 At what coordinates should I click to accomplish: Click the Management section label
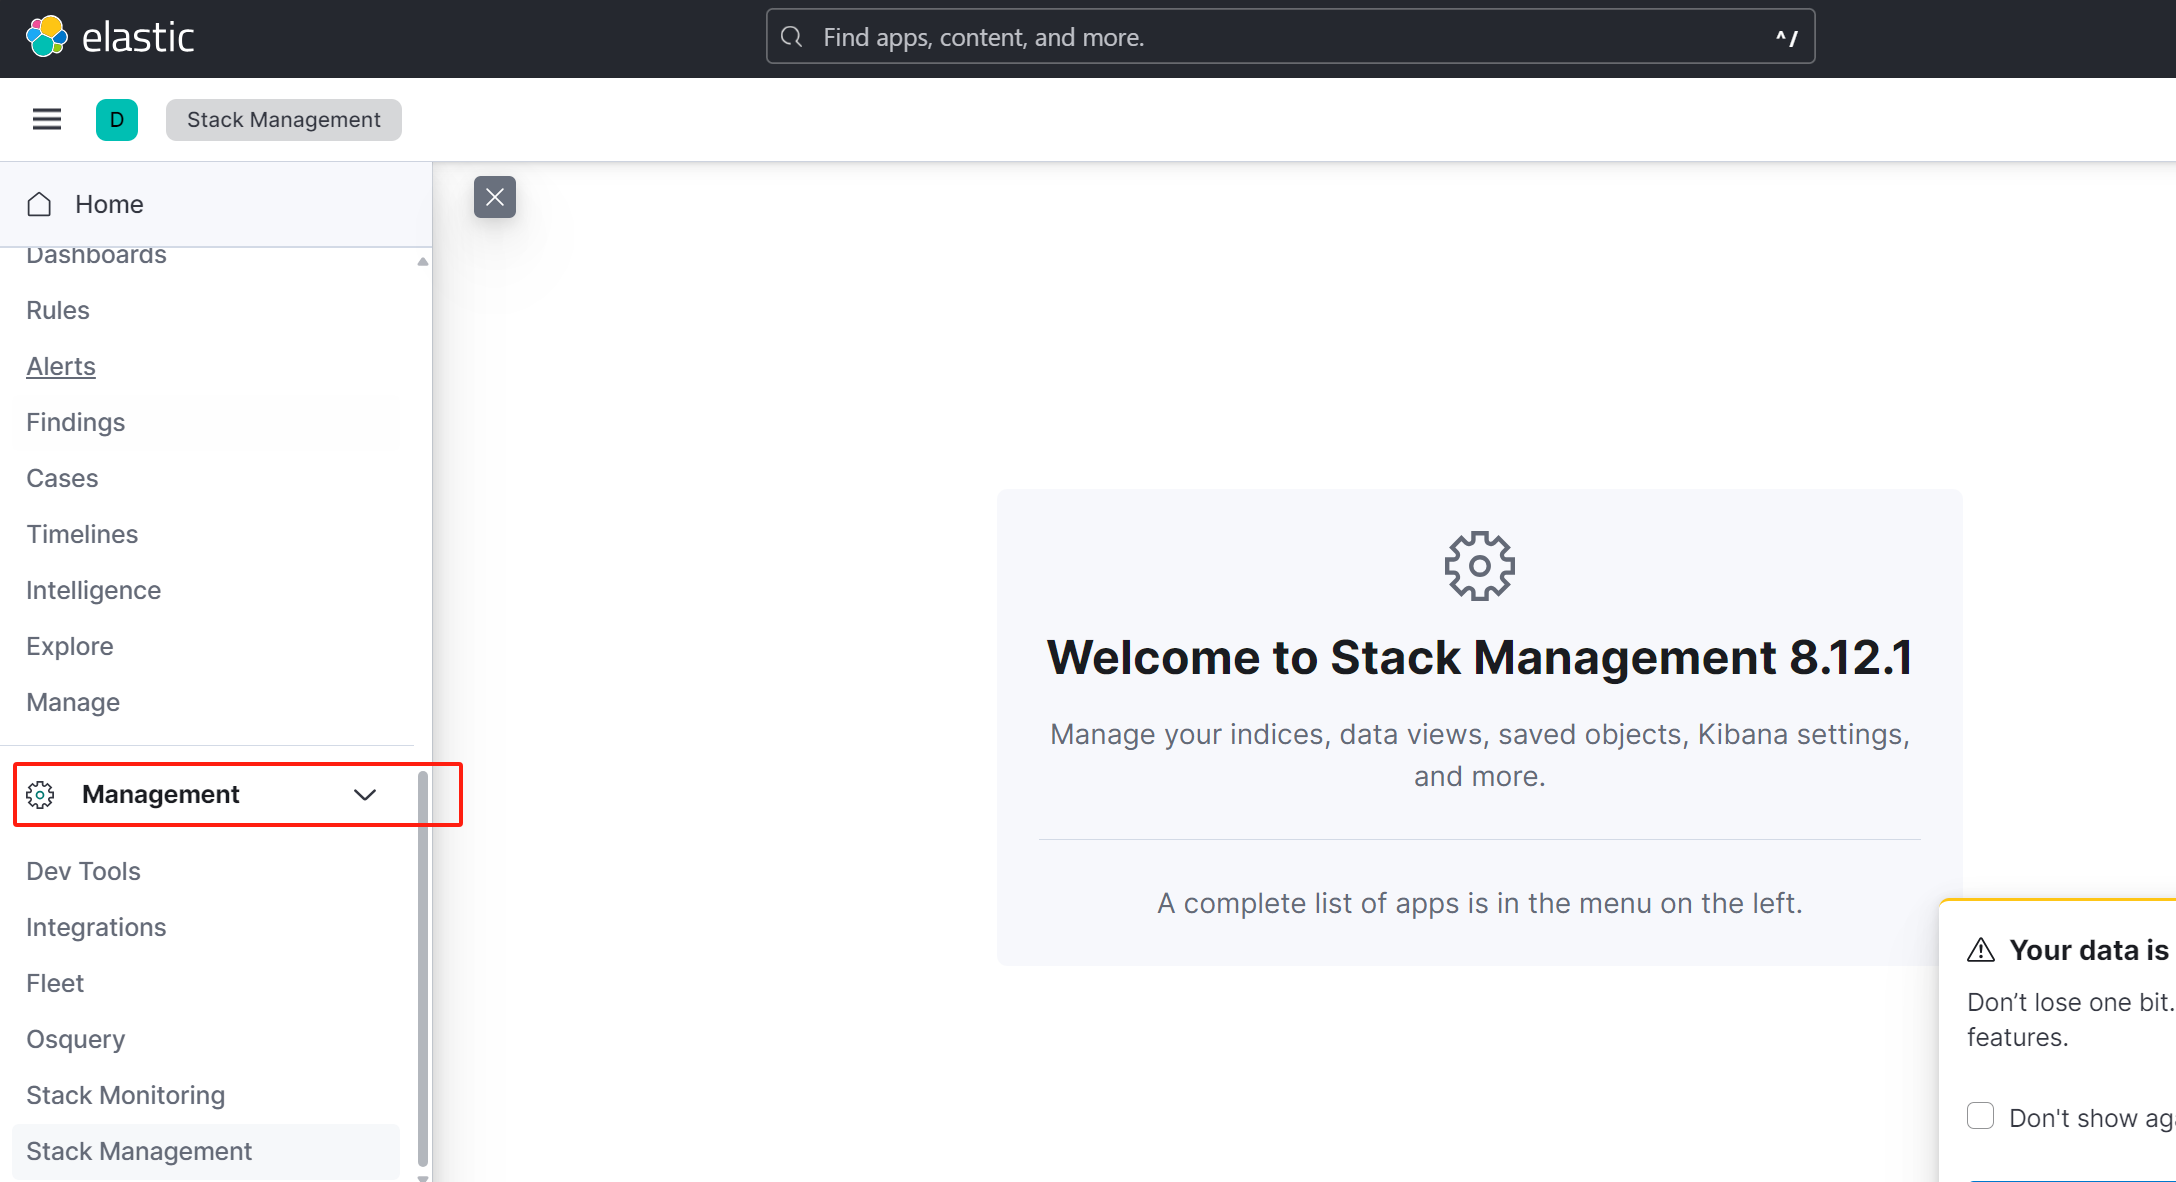[161, 794]
